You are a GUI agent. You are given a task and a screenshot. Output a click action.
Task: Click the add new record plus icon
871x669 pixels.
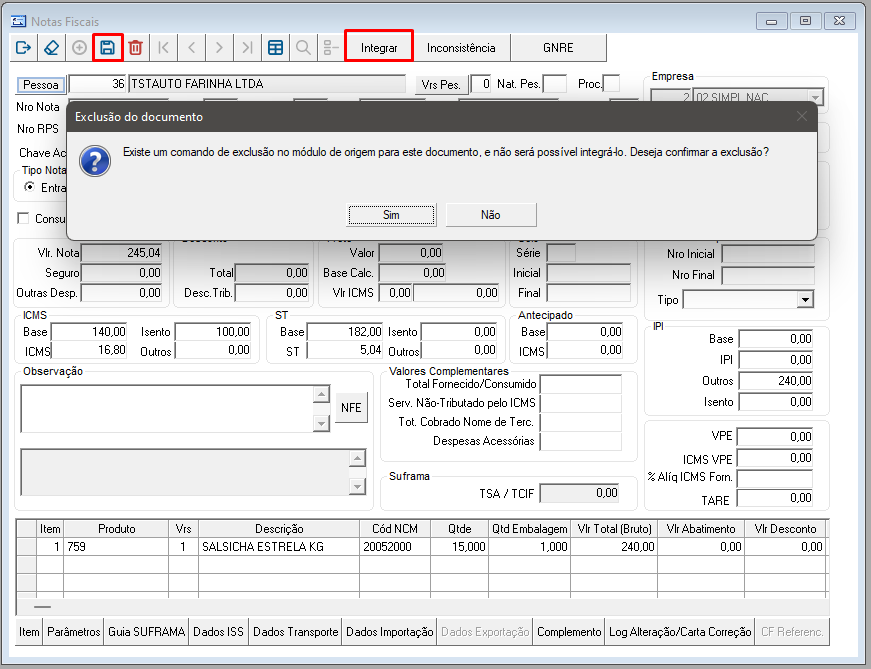[x=79, y=48]
